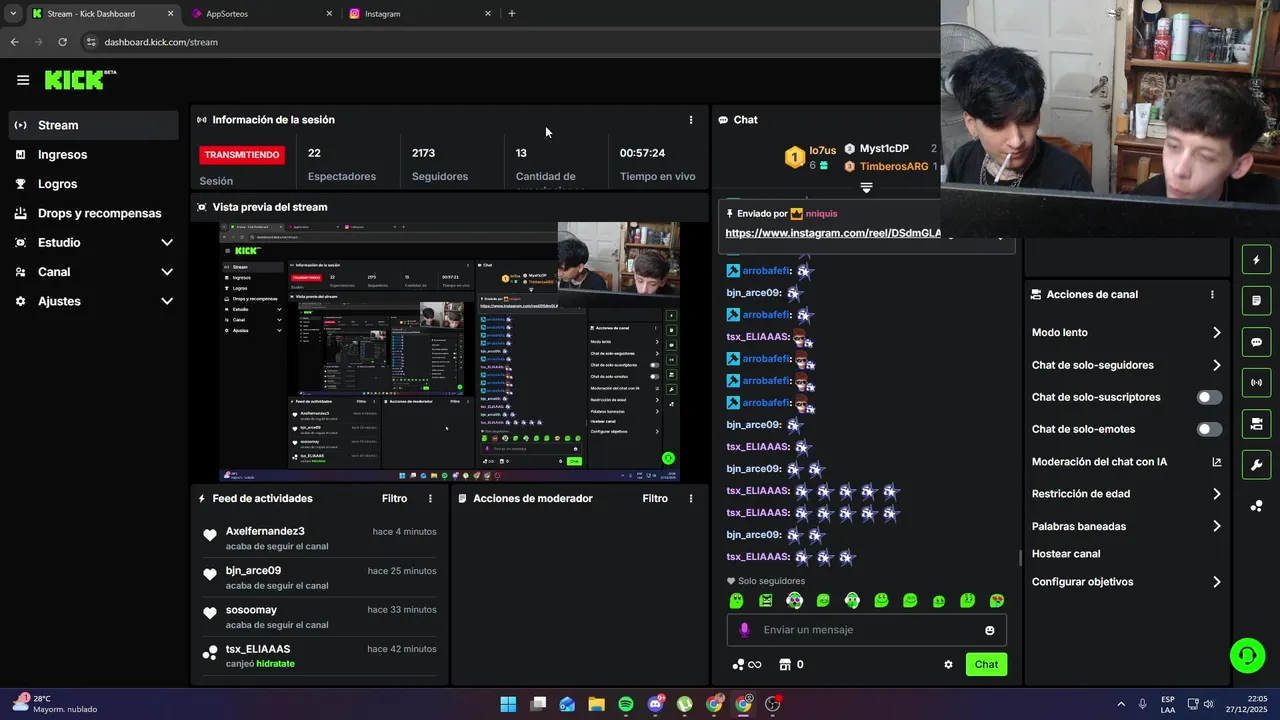The width and height of the screenshot is (1280, 720).
Task: Open chat settings gear icon
Action: [948, 664]
